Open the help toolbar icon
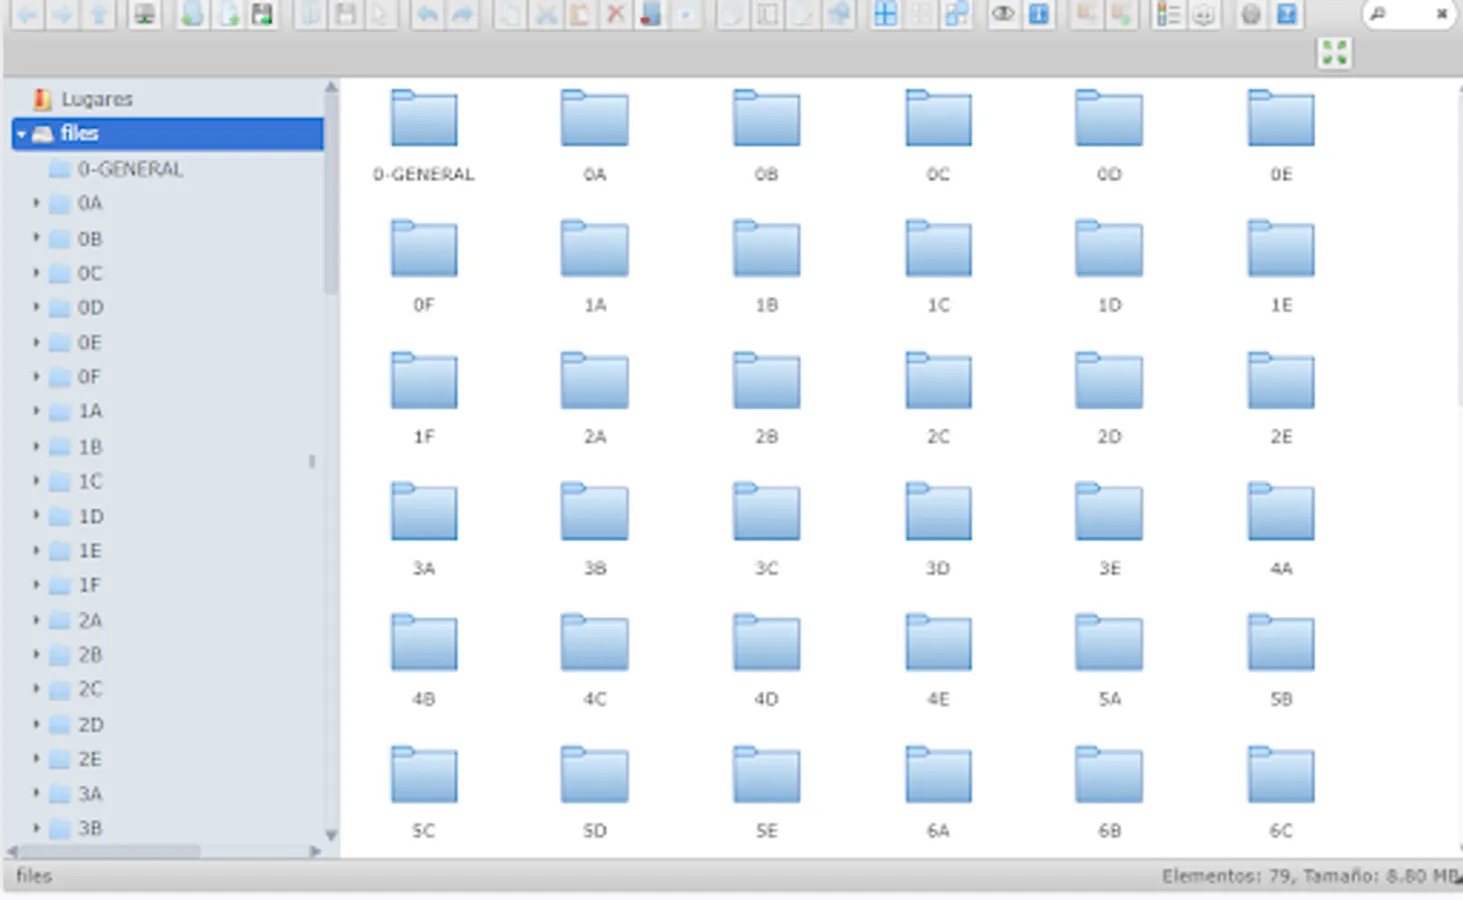 [1287, 15]
